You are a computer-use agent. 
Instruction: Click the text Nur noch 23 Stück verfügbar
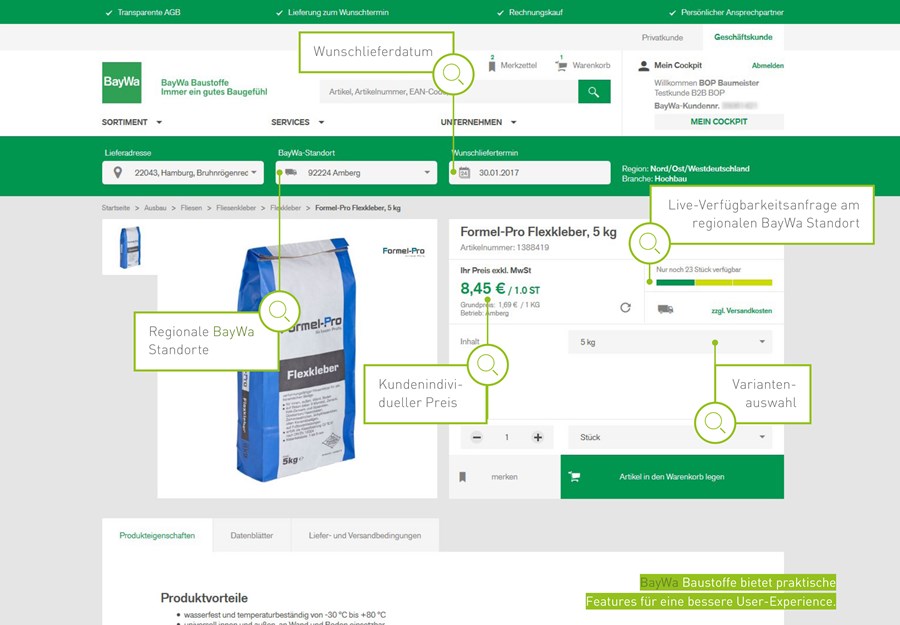pos(699,269)
